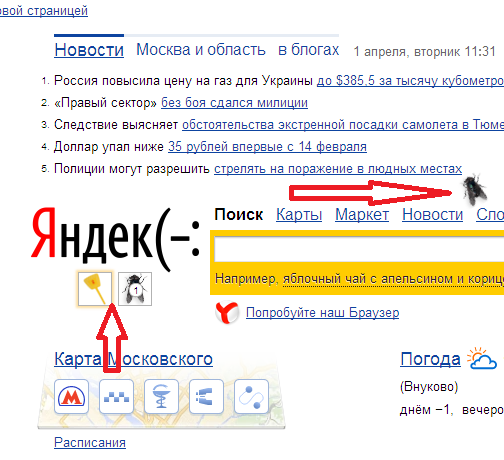Screen dimensions: 504x460
Task: Open Карта Московского heading link
Action: (x=133, y=359)
